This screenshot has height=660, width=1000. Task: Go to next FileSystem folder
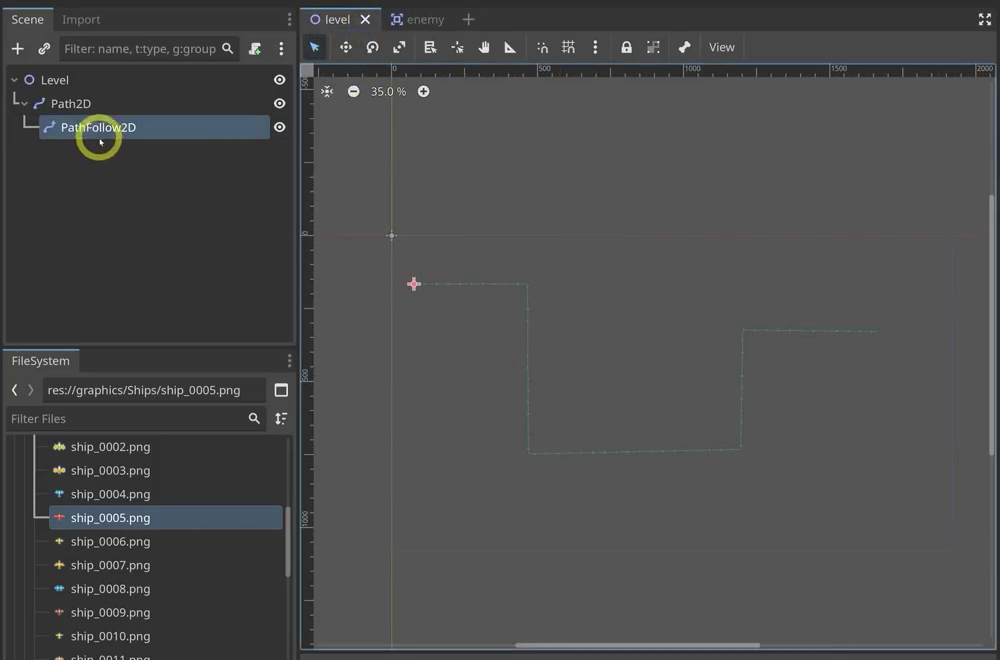point(30,390)
